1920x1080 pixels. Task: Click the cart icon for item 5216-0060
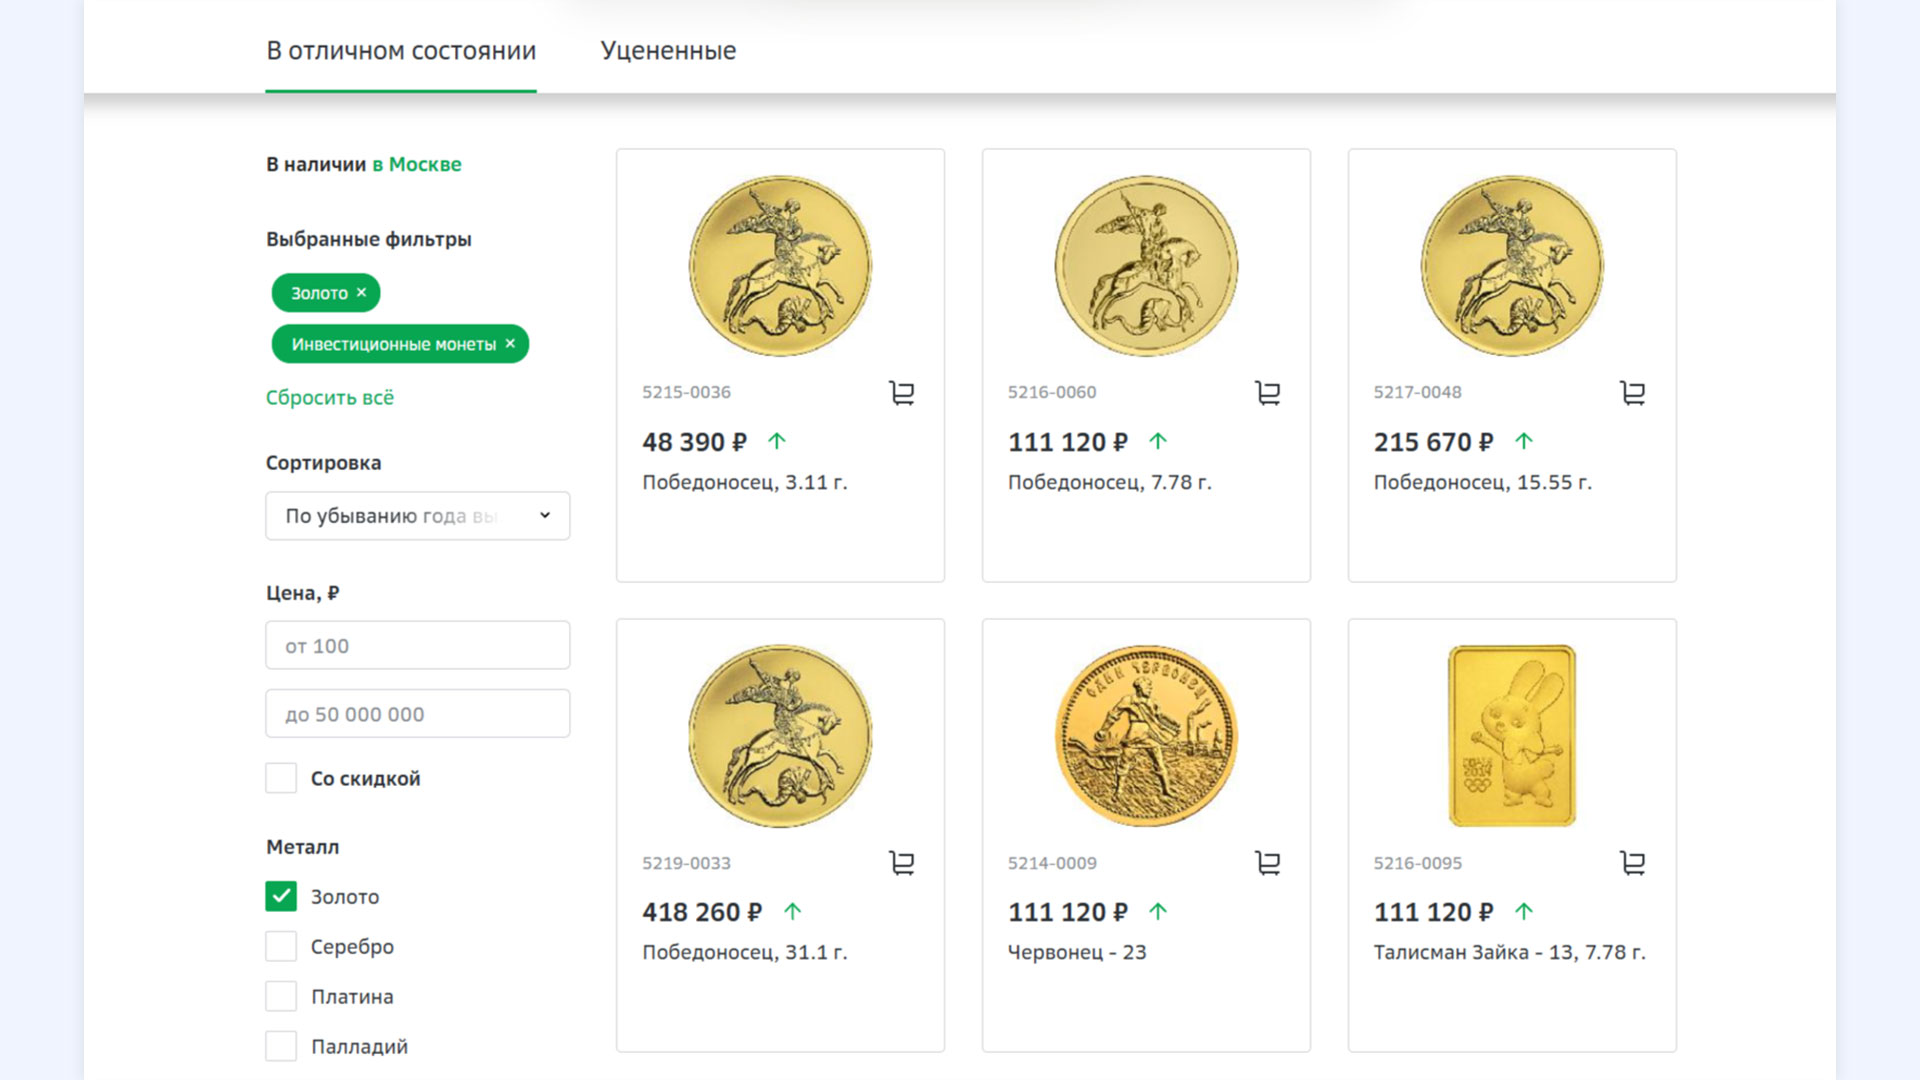[1267, 393]
